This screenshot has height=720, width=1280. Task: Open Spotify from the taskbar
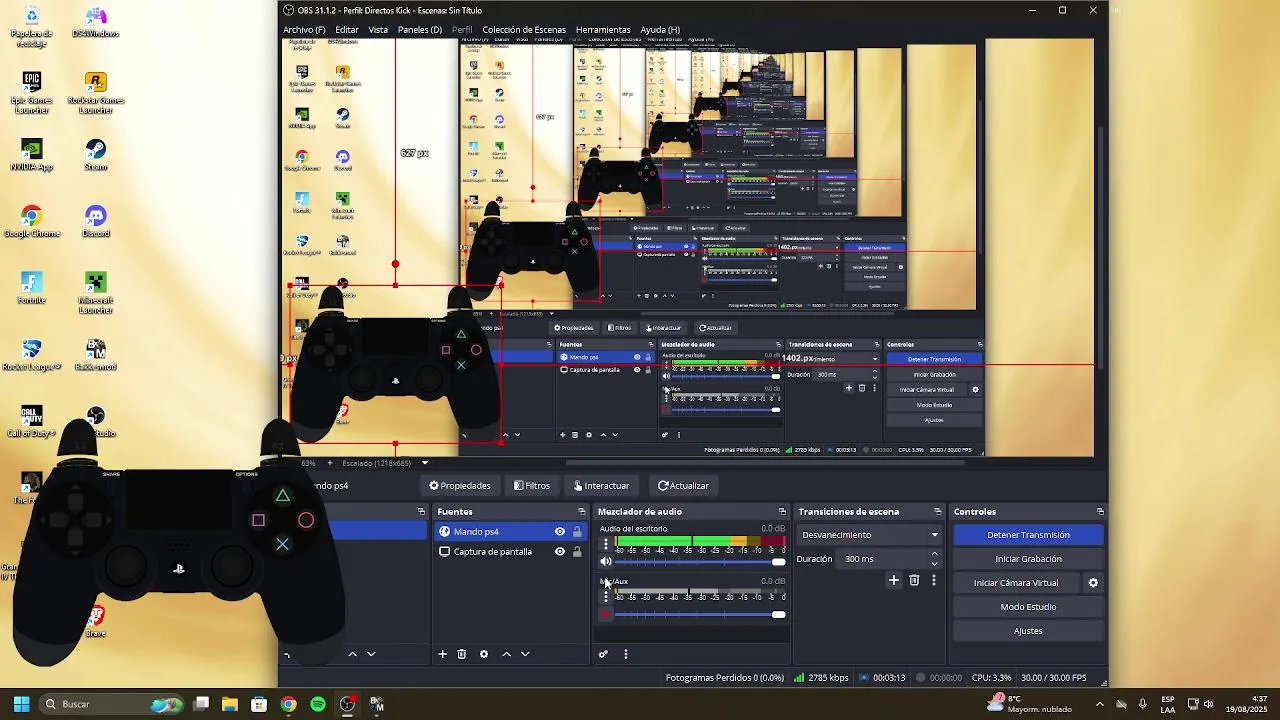(318, 704)
